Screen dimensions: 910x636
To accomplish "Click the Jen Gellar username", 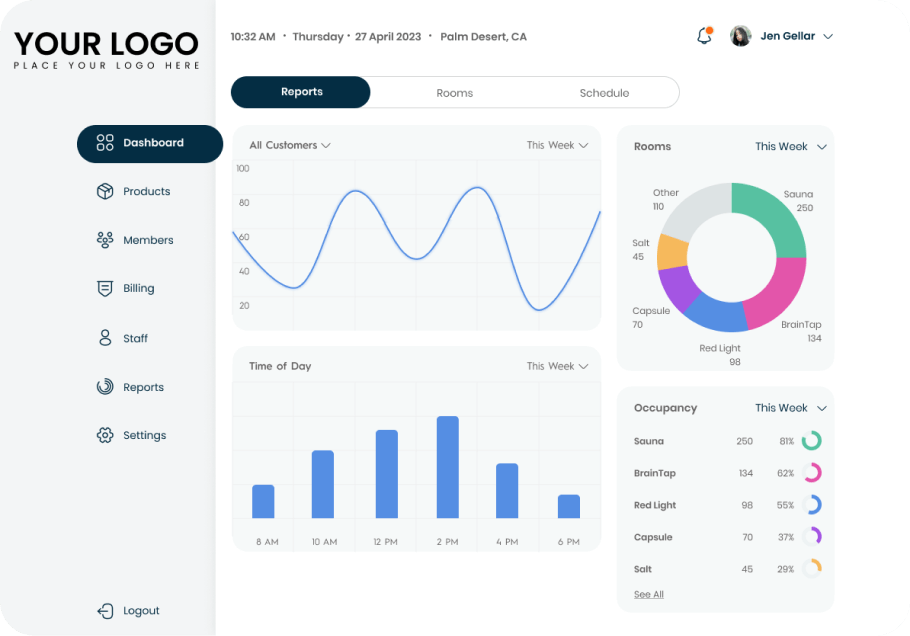I will point(788,36).
